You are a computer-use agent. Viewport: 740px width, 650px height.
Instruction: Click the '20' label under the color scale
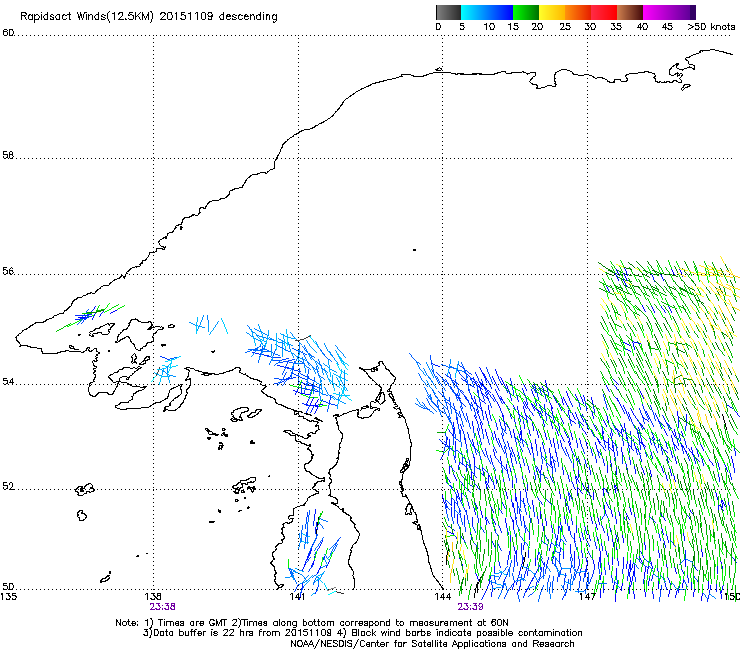coord(537,27)
